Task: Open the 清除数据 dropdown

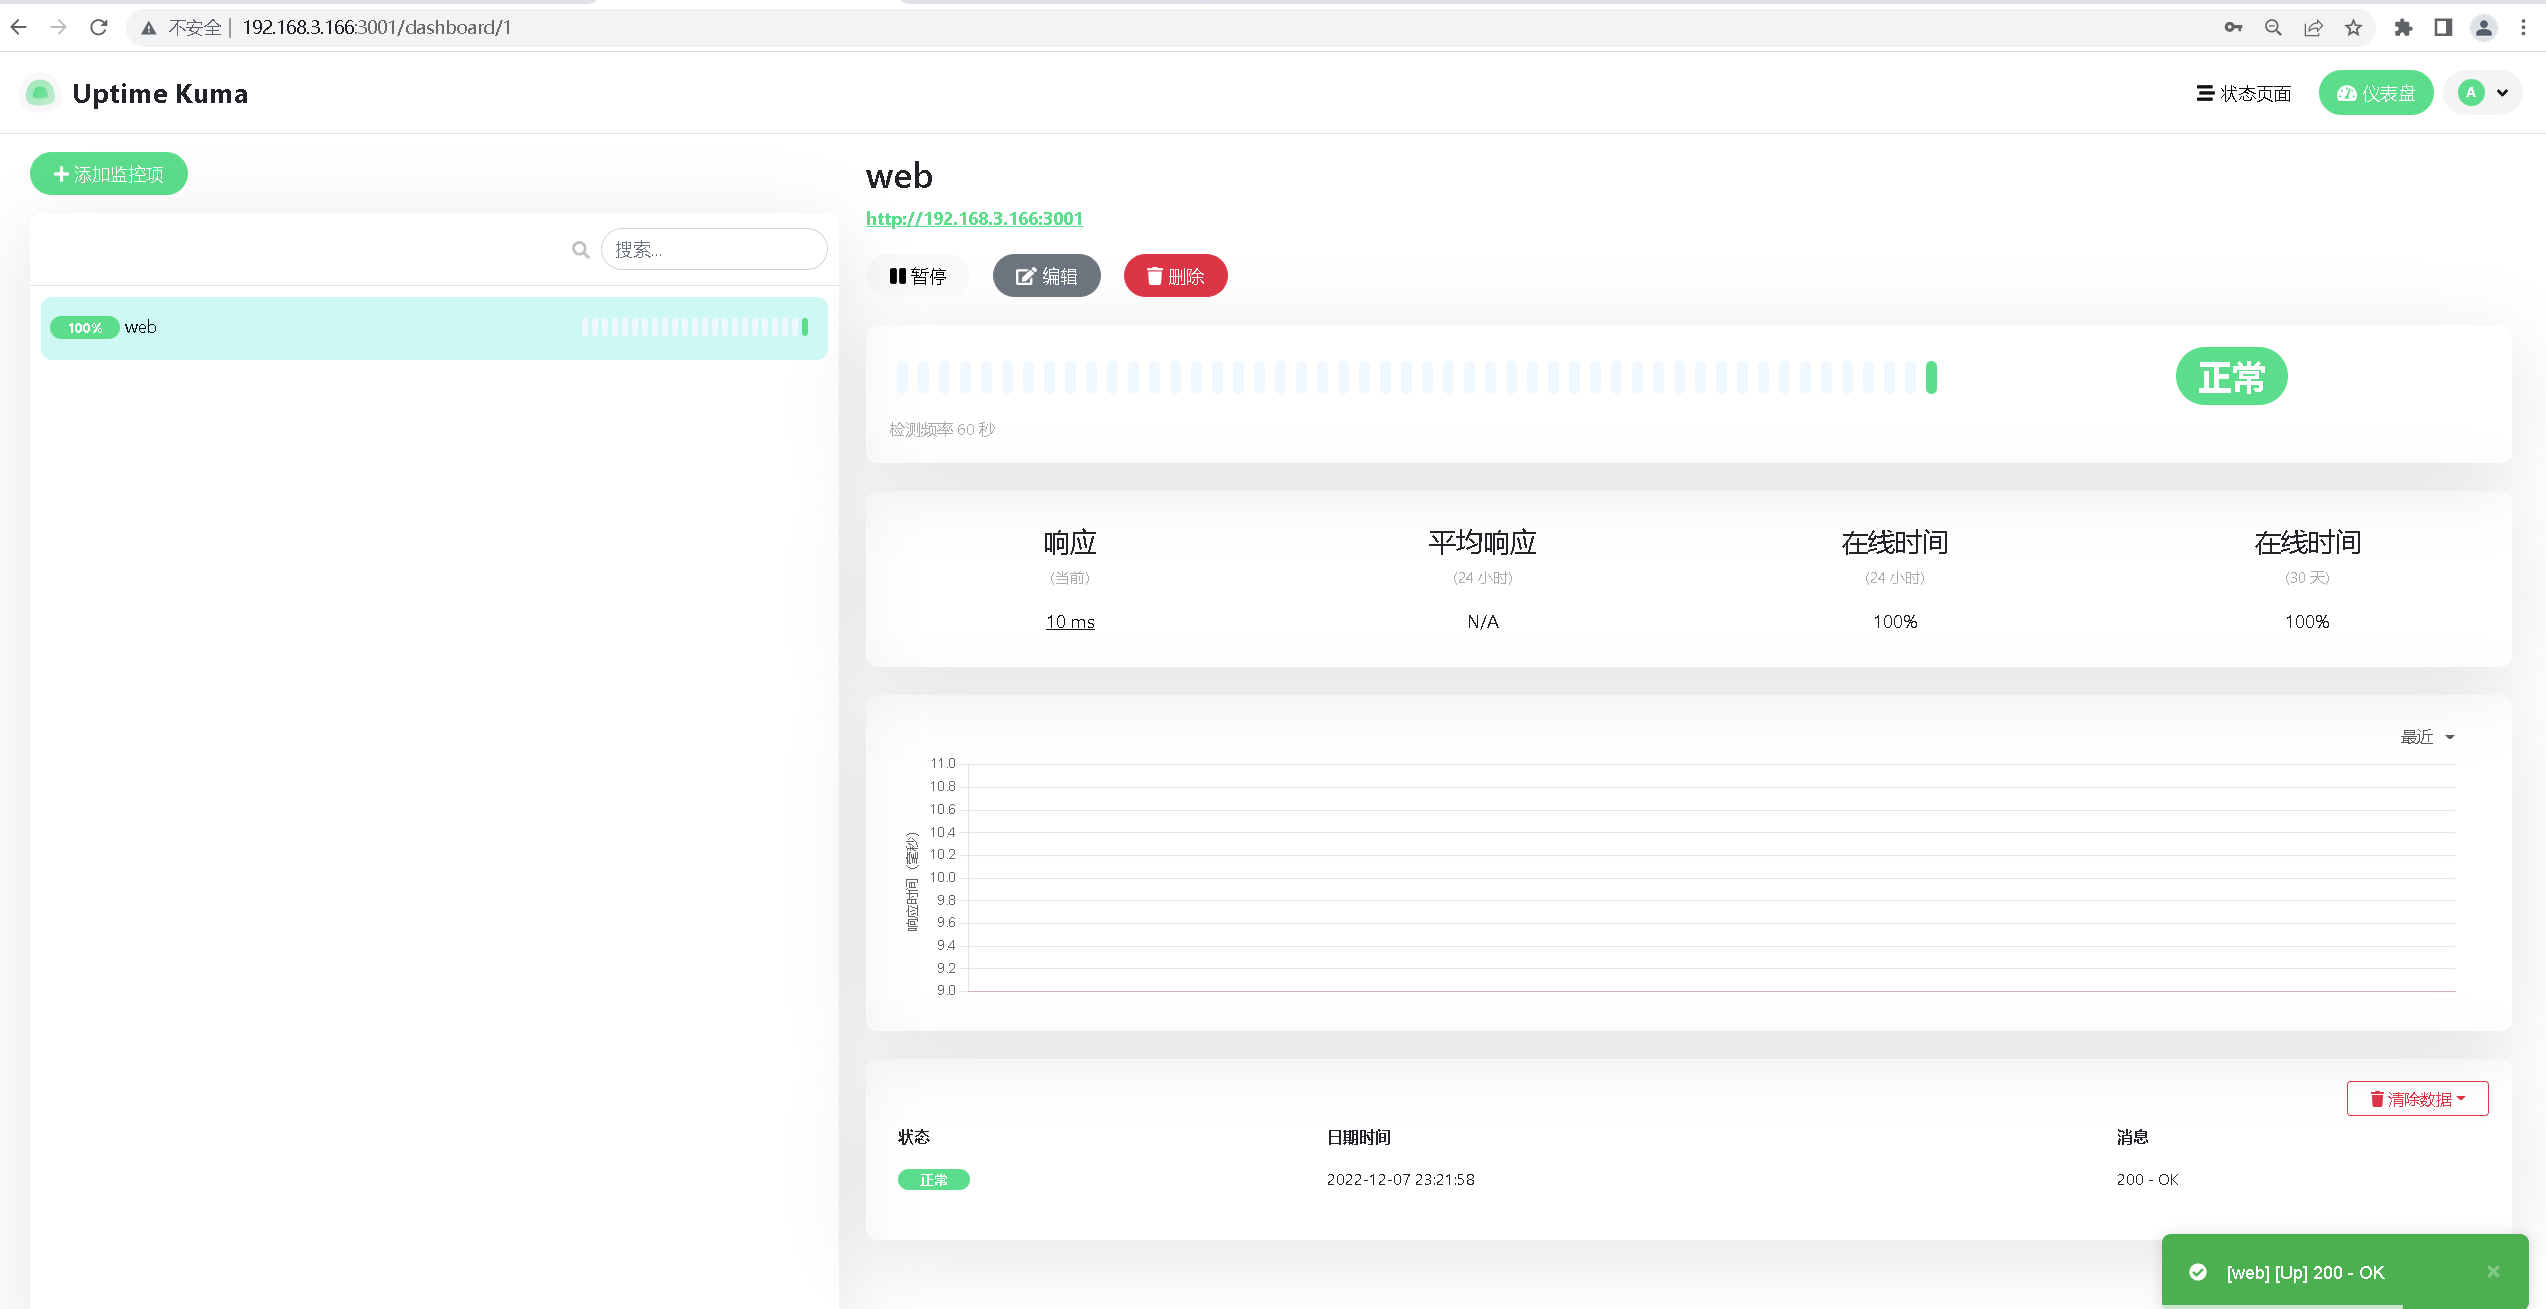Action: tap(2417, 1099)
